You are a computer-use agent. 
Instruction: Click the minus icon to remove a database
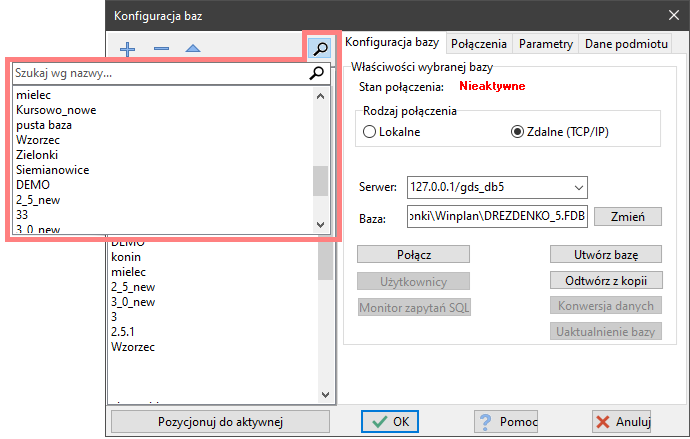coord(161,48)
